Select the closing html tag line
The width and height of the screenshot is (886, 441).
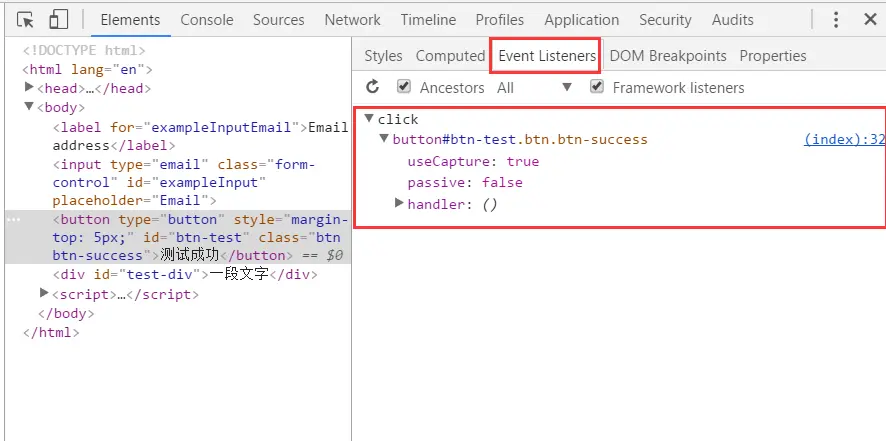[51, 332]
